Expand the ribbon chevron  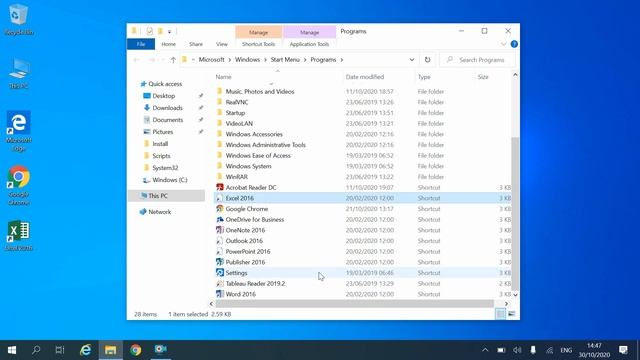point(503,44)
